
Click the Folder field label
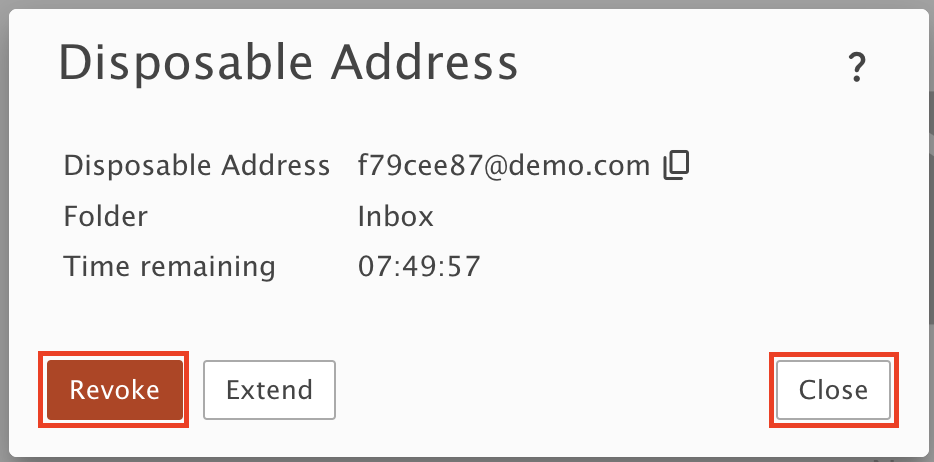click(x=105, y=217)
